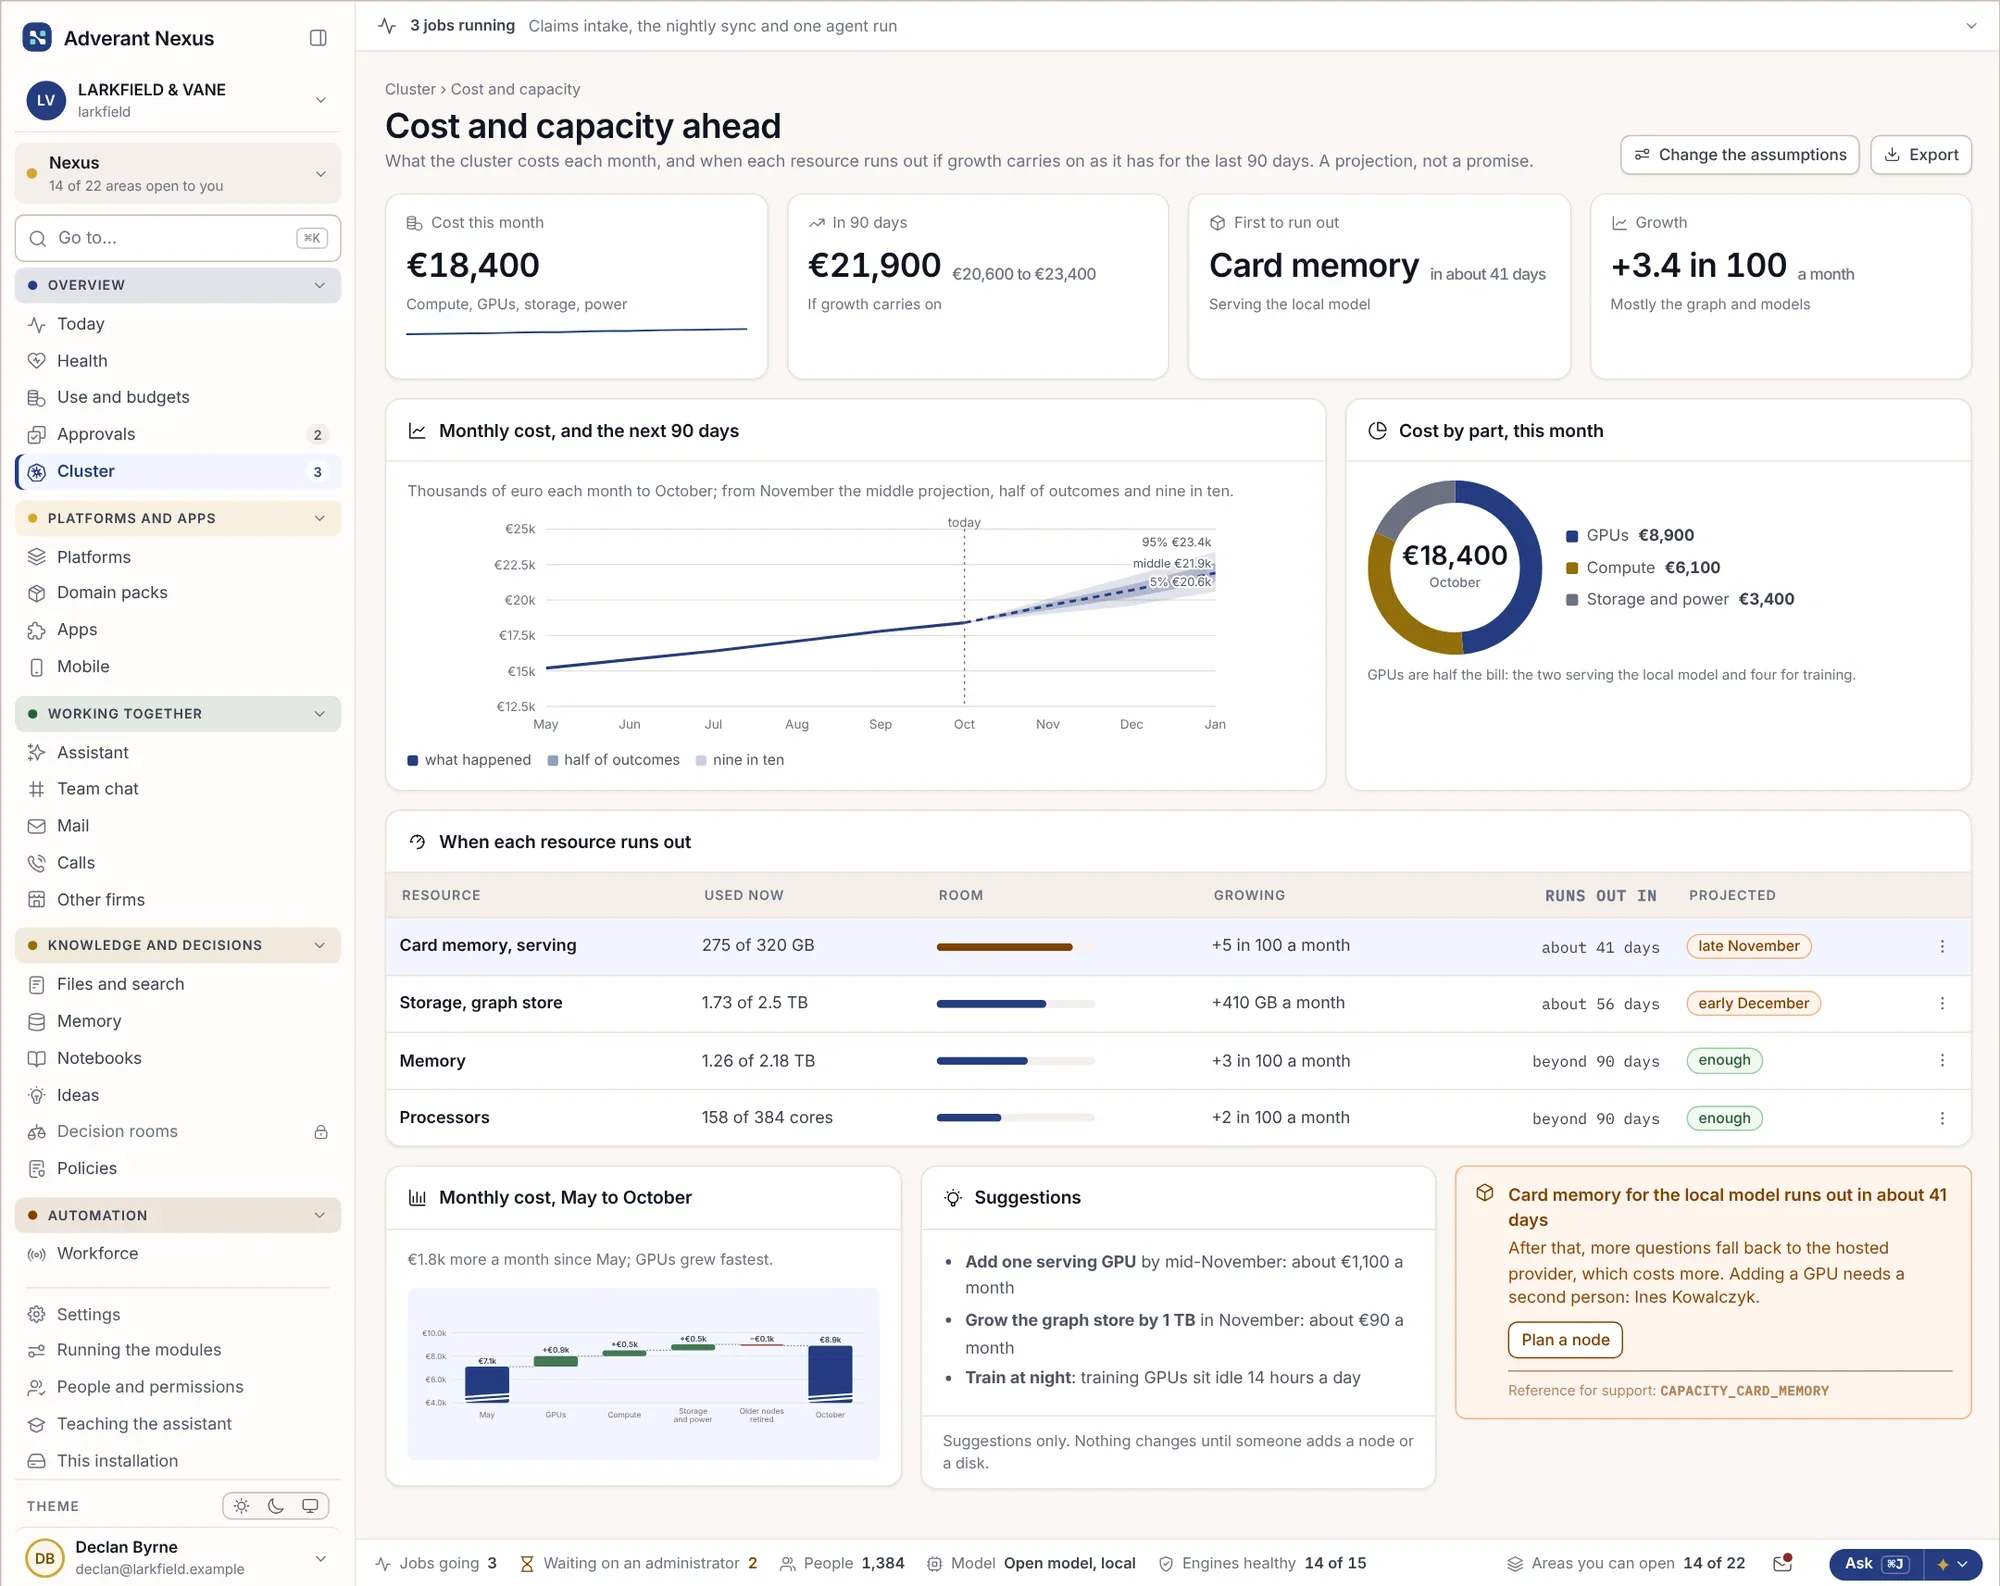2000x1586 pixels.
Task: Click the waterfall cost chart thumbnail
Action: (x=643, y=1374)
